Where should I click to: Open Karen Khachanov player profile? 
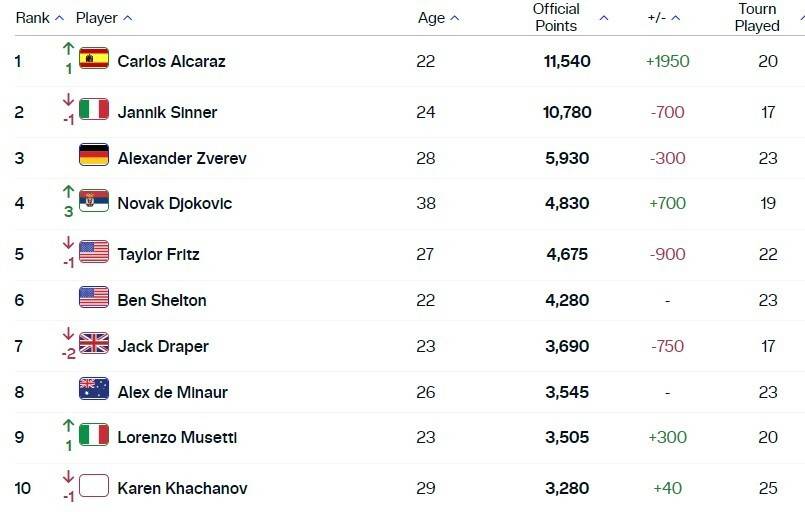tap(182, 488)
